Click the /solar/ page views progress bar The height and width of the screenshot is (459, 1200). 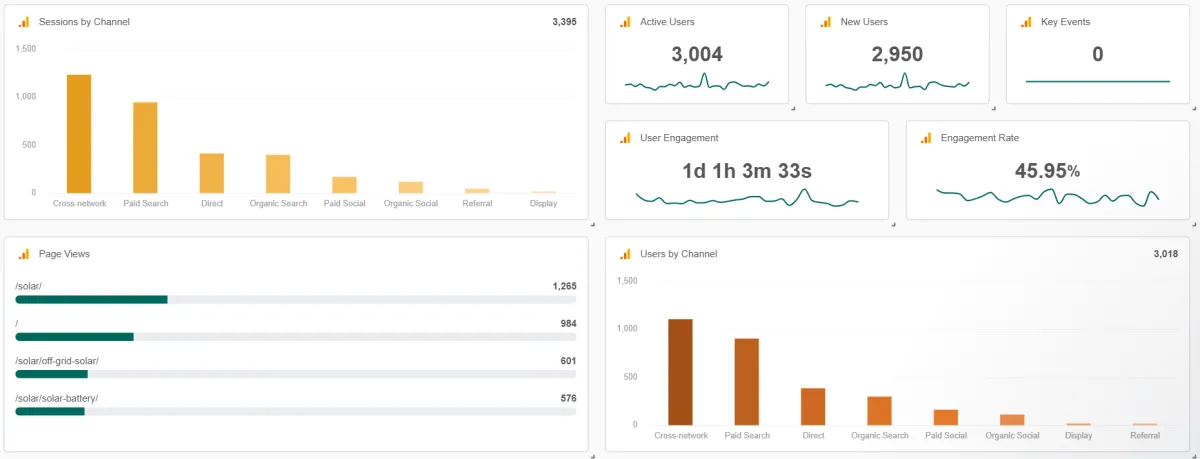click(x=296, y=299)
